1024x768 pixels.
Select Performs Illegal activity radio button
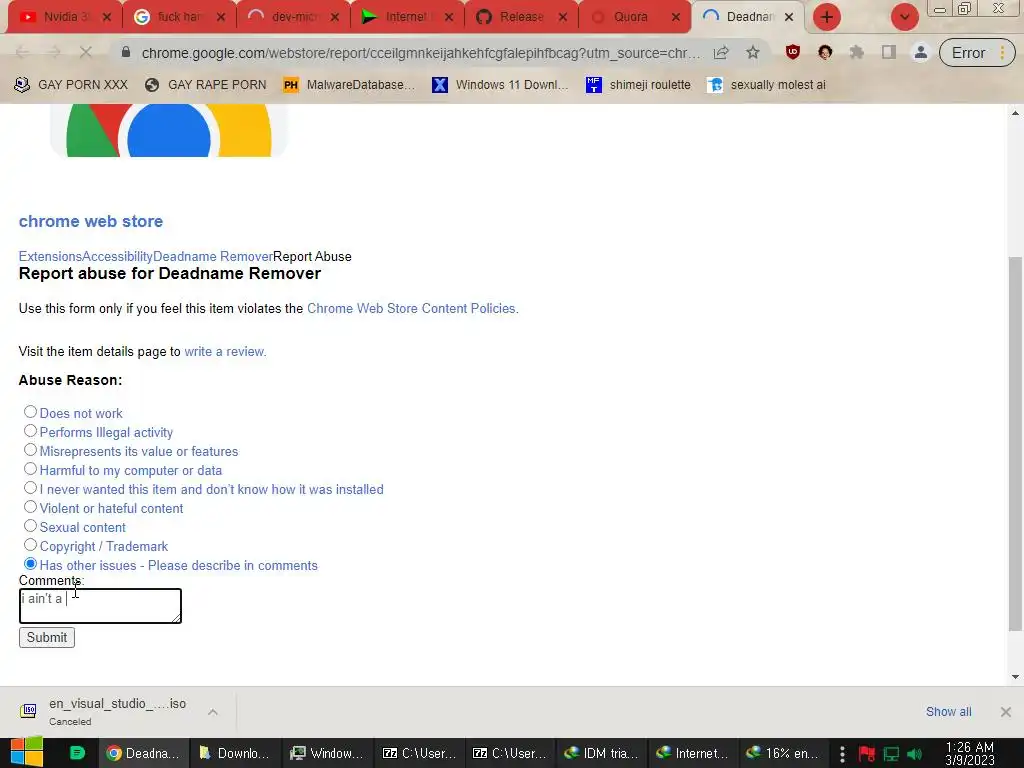pyautogui.click(x=30, y=430)
